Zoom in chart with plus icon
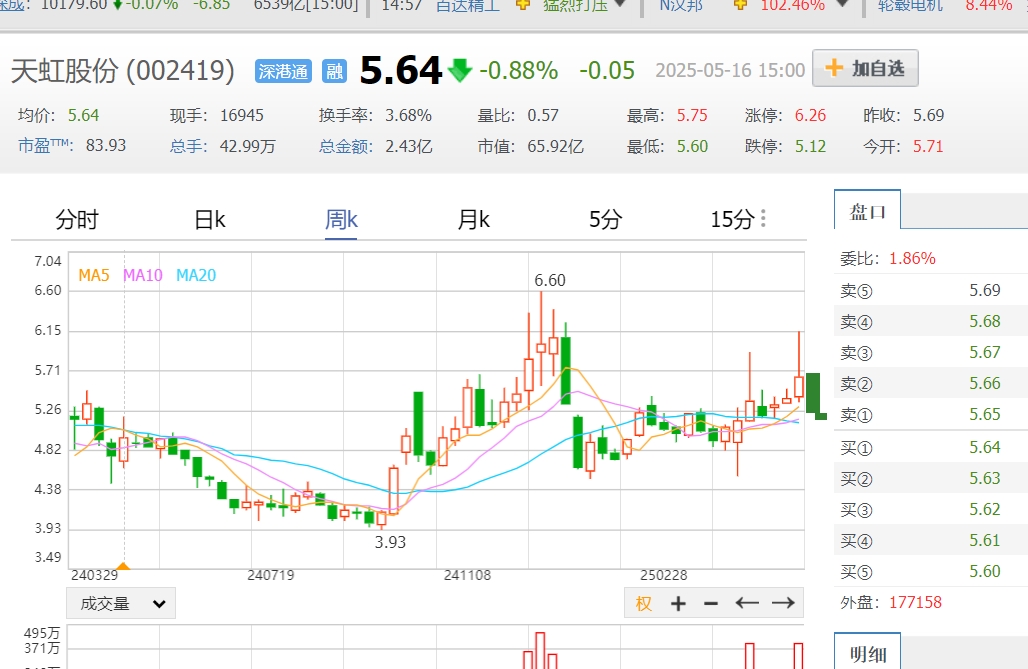Screen dimensions: 1028x669 point(679,603)
